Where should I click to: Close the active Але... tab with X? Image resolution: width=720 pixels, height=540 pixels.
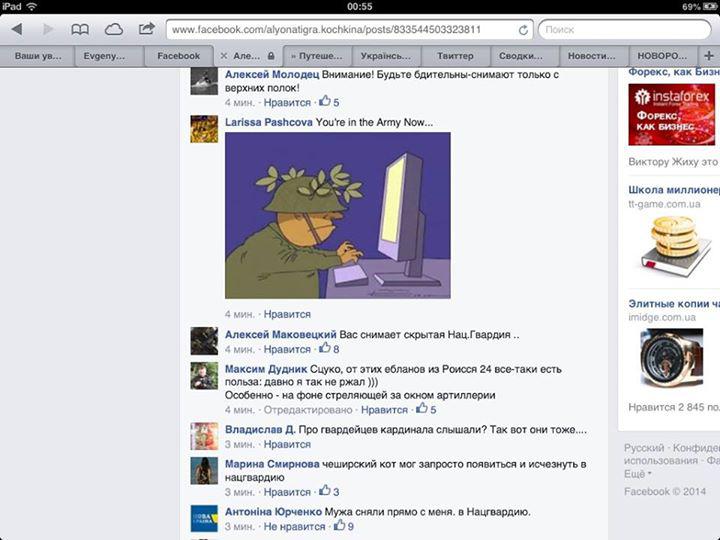point(224,56)
